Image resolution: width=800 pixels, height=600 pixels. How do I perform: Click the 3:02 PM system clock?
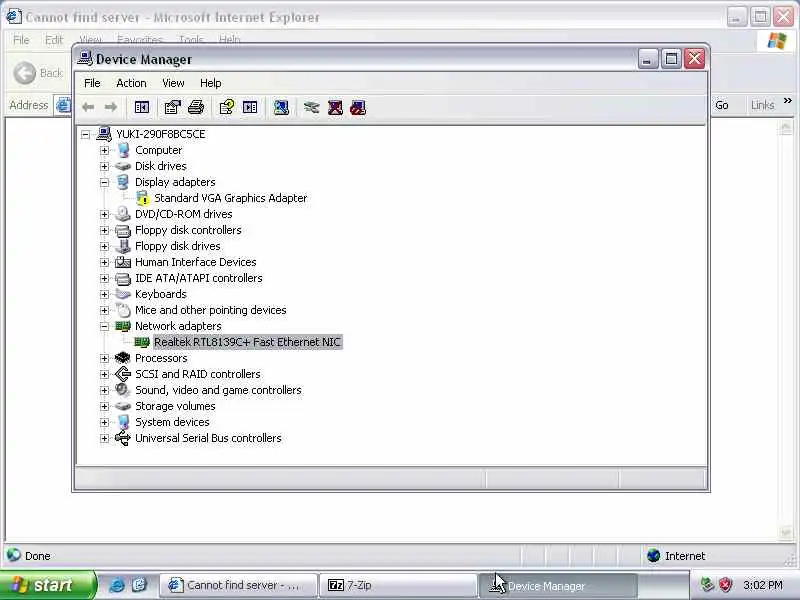click(763, 585)
